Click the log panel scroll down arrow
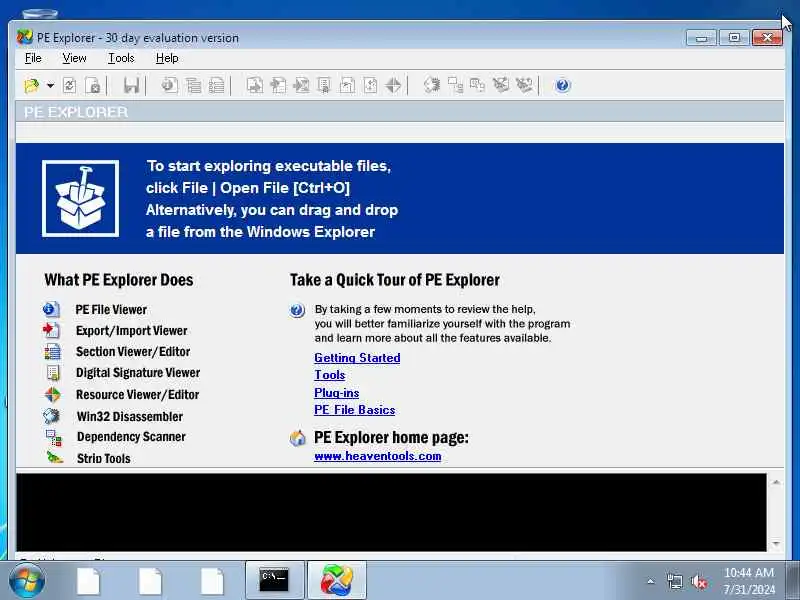 click(776, 544)
